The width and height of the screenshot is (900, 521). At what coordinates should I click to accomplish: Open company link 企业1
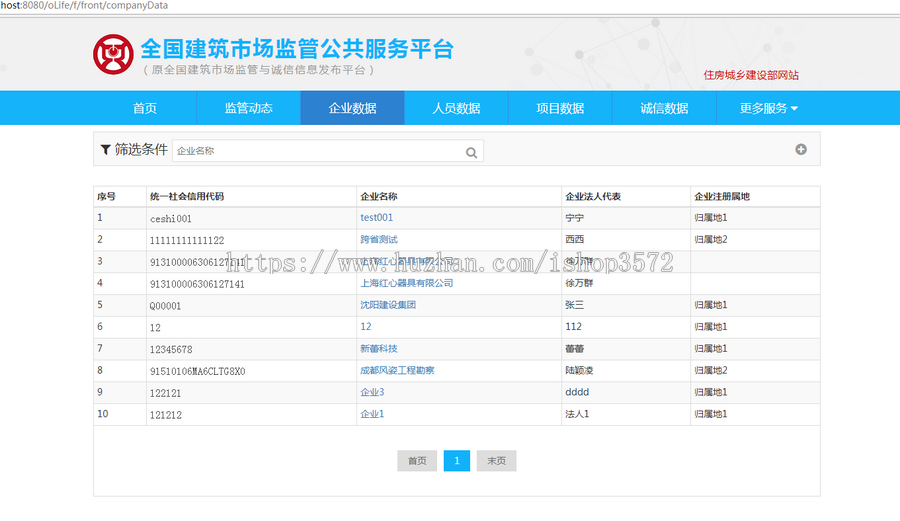(x=372, y=414)
